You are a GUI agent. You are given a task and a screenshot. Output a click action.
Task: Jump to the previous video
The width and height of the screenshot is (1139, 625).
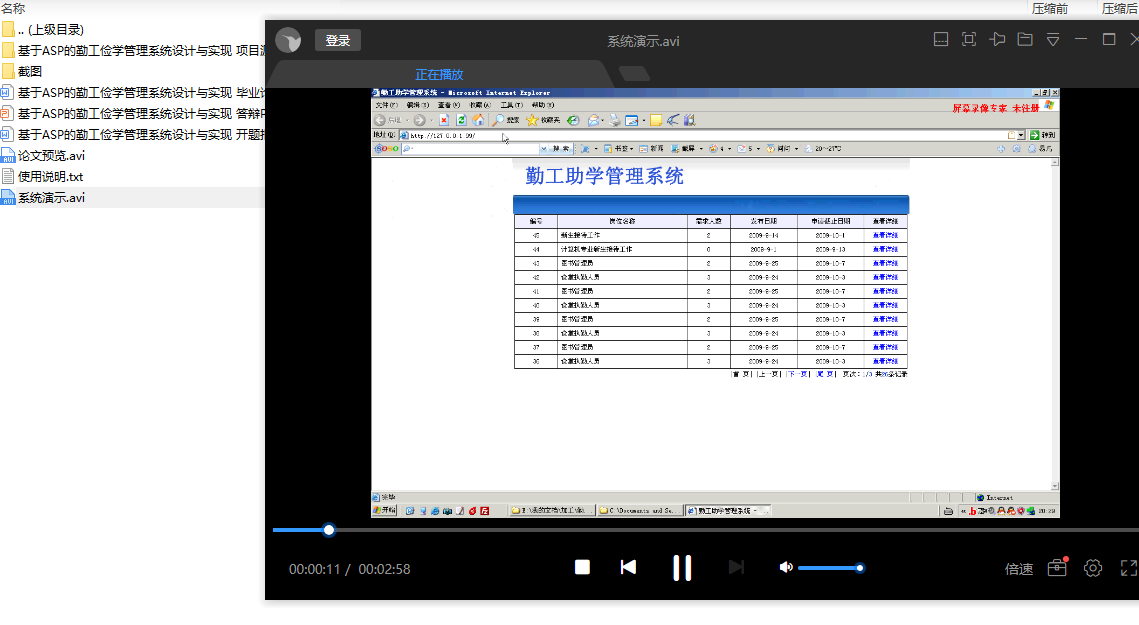click(x=628, y=567)
